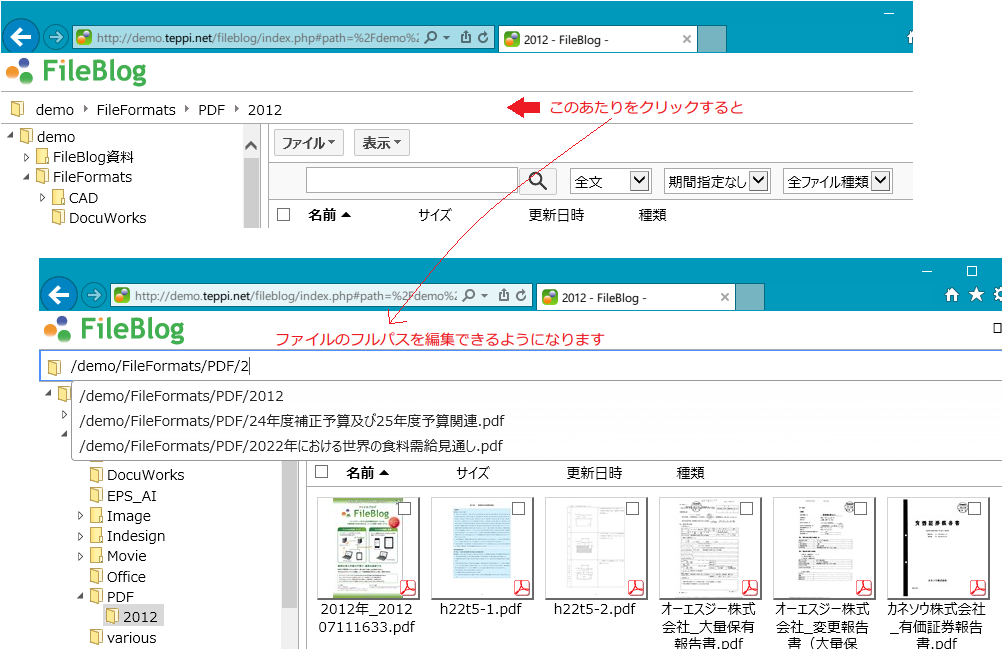The height and width of the screenshot is (655, 1002).
Task: Open Home icon in bottom browser window
Action: (952, 295)
